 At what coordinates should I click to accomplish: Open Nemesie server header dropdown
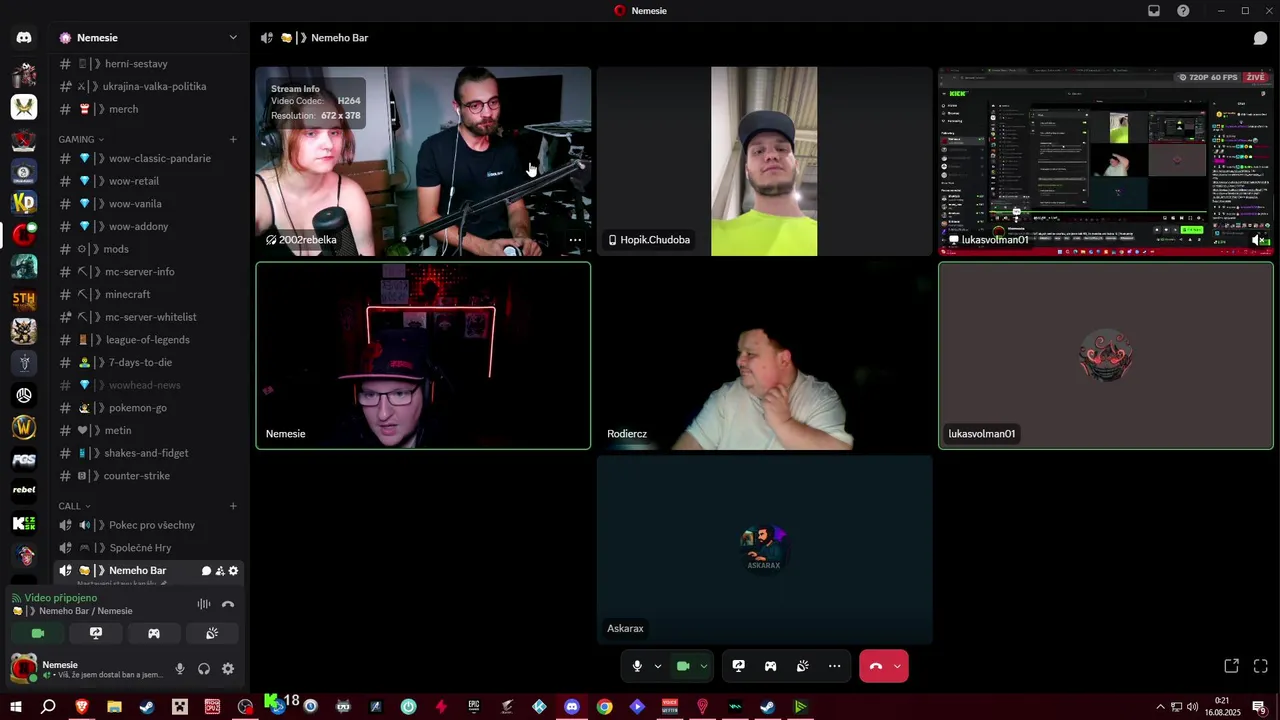click(x=150, y=38)
